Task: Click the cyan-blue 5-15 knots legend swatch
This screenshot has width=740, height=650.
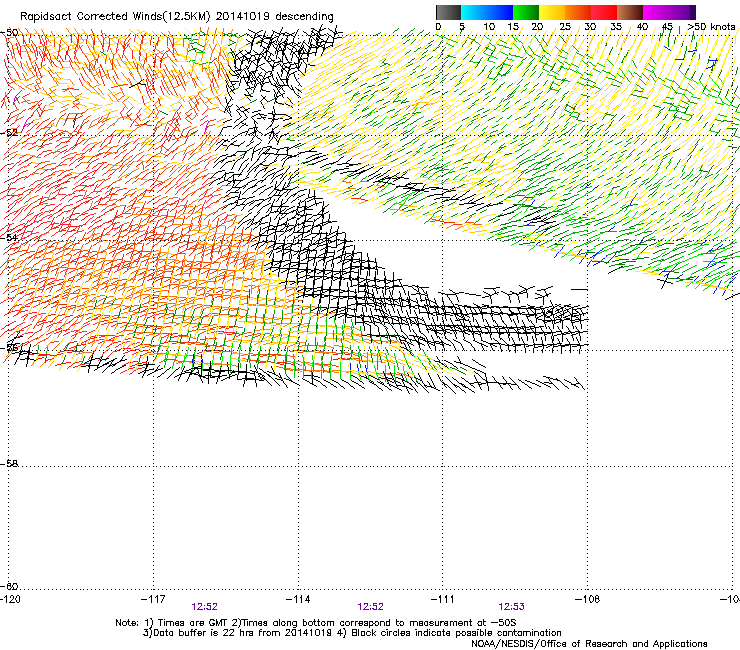Action: (487, 12)
